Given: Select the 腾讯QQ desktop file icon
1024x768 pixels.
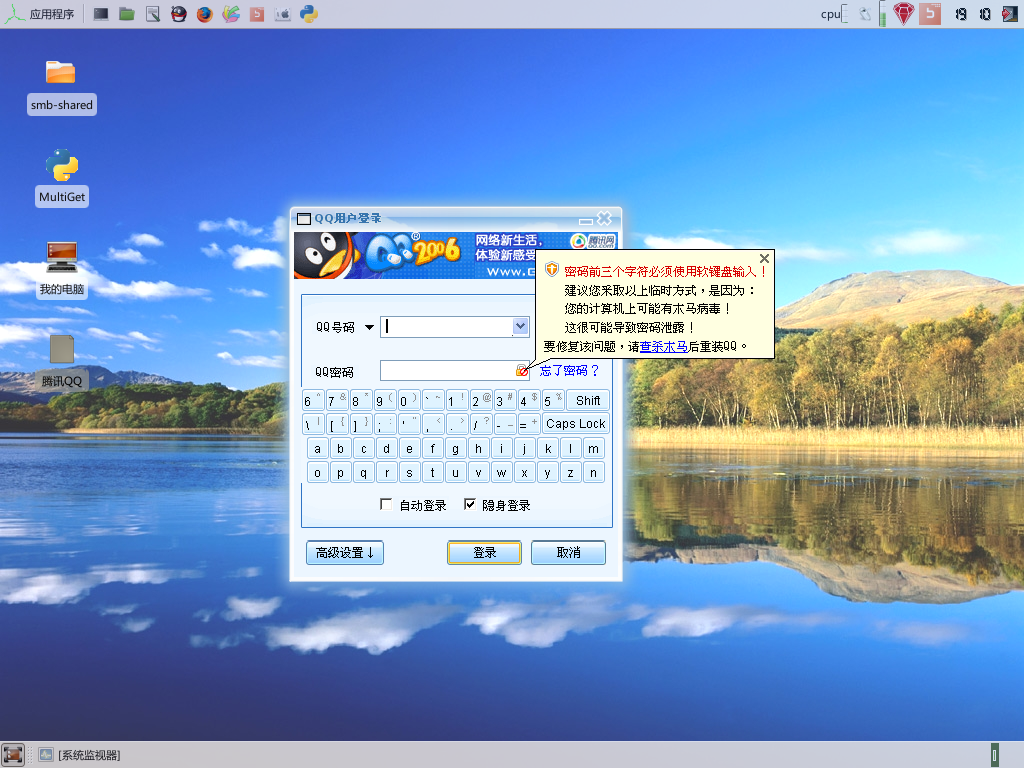Looking at the screenshot, I should coord(62,361).
